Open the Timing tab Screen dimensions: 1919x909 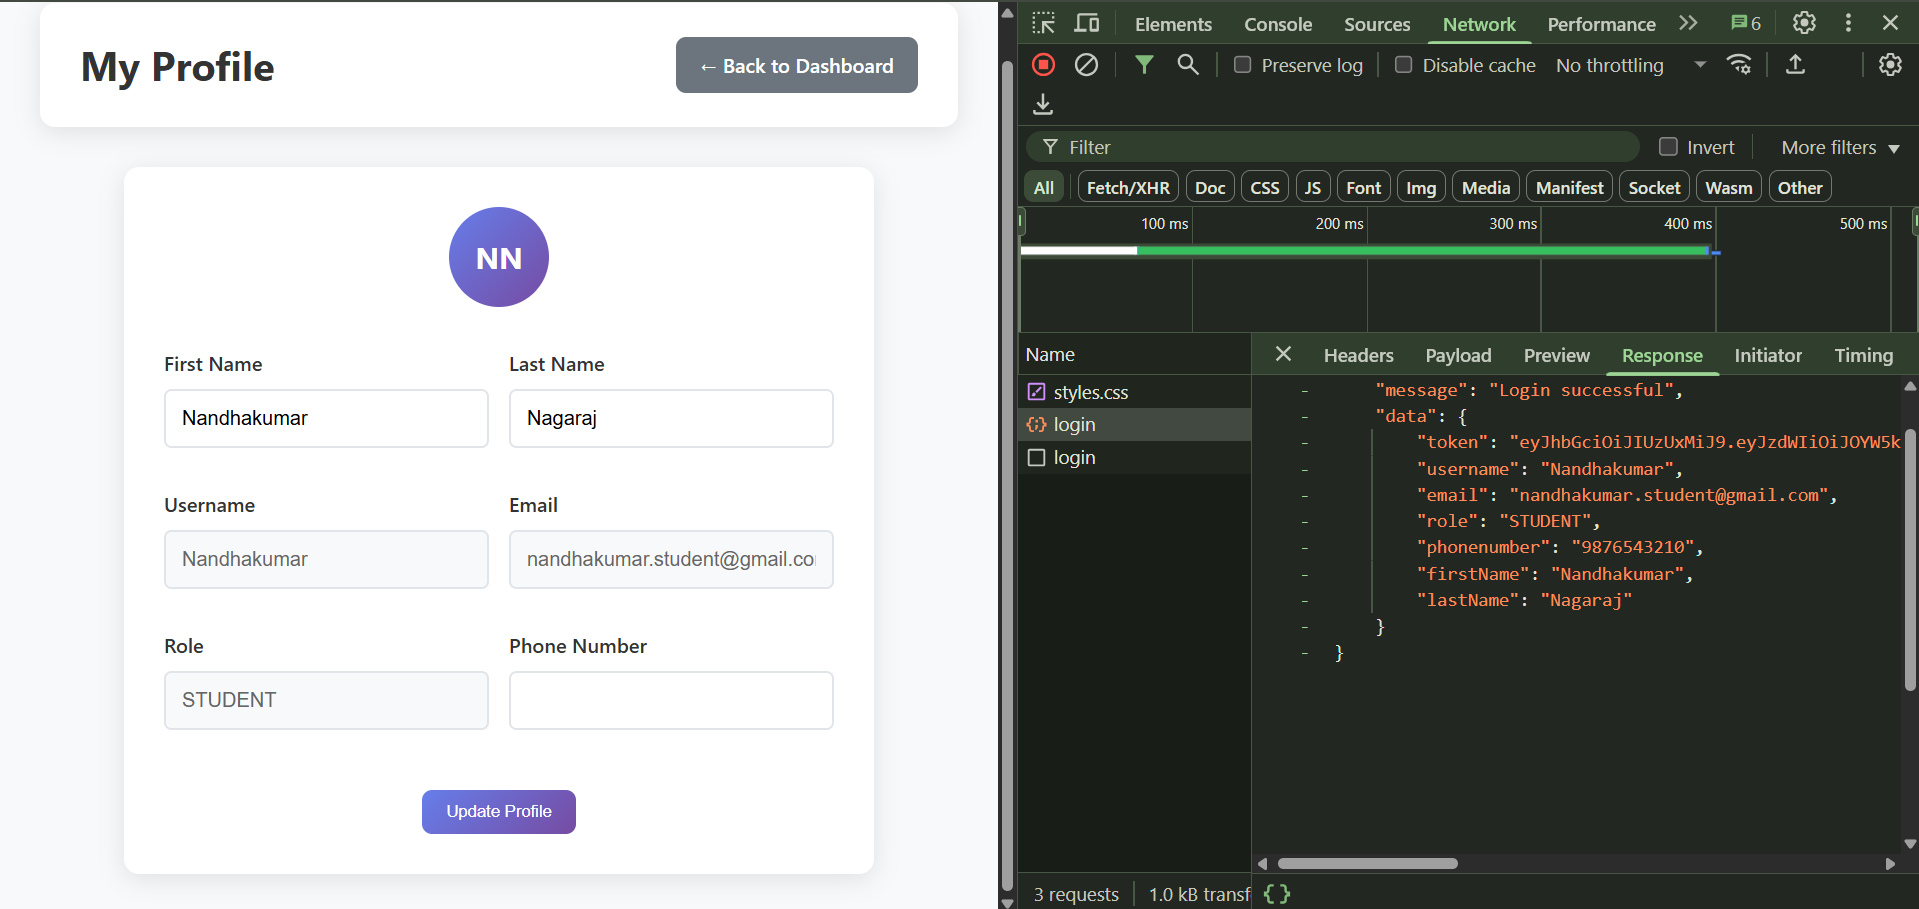coord(1863,355)
